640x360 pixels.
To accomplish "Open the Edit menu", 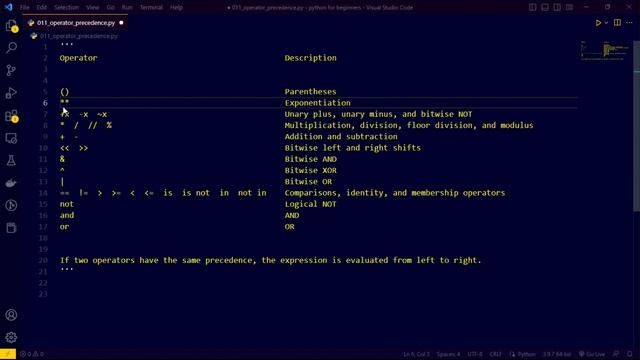I will tap(41, 7).
